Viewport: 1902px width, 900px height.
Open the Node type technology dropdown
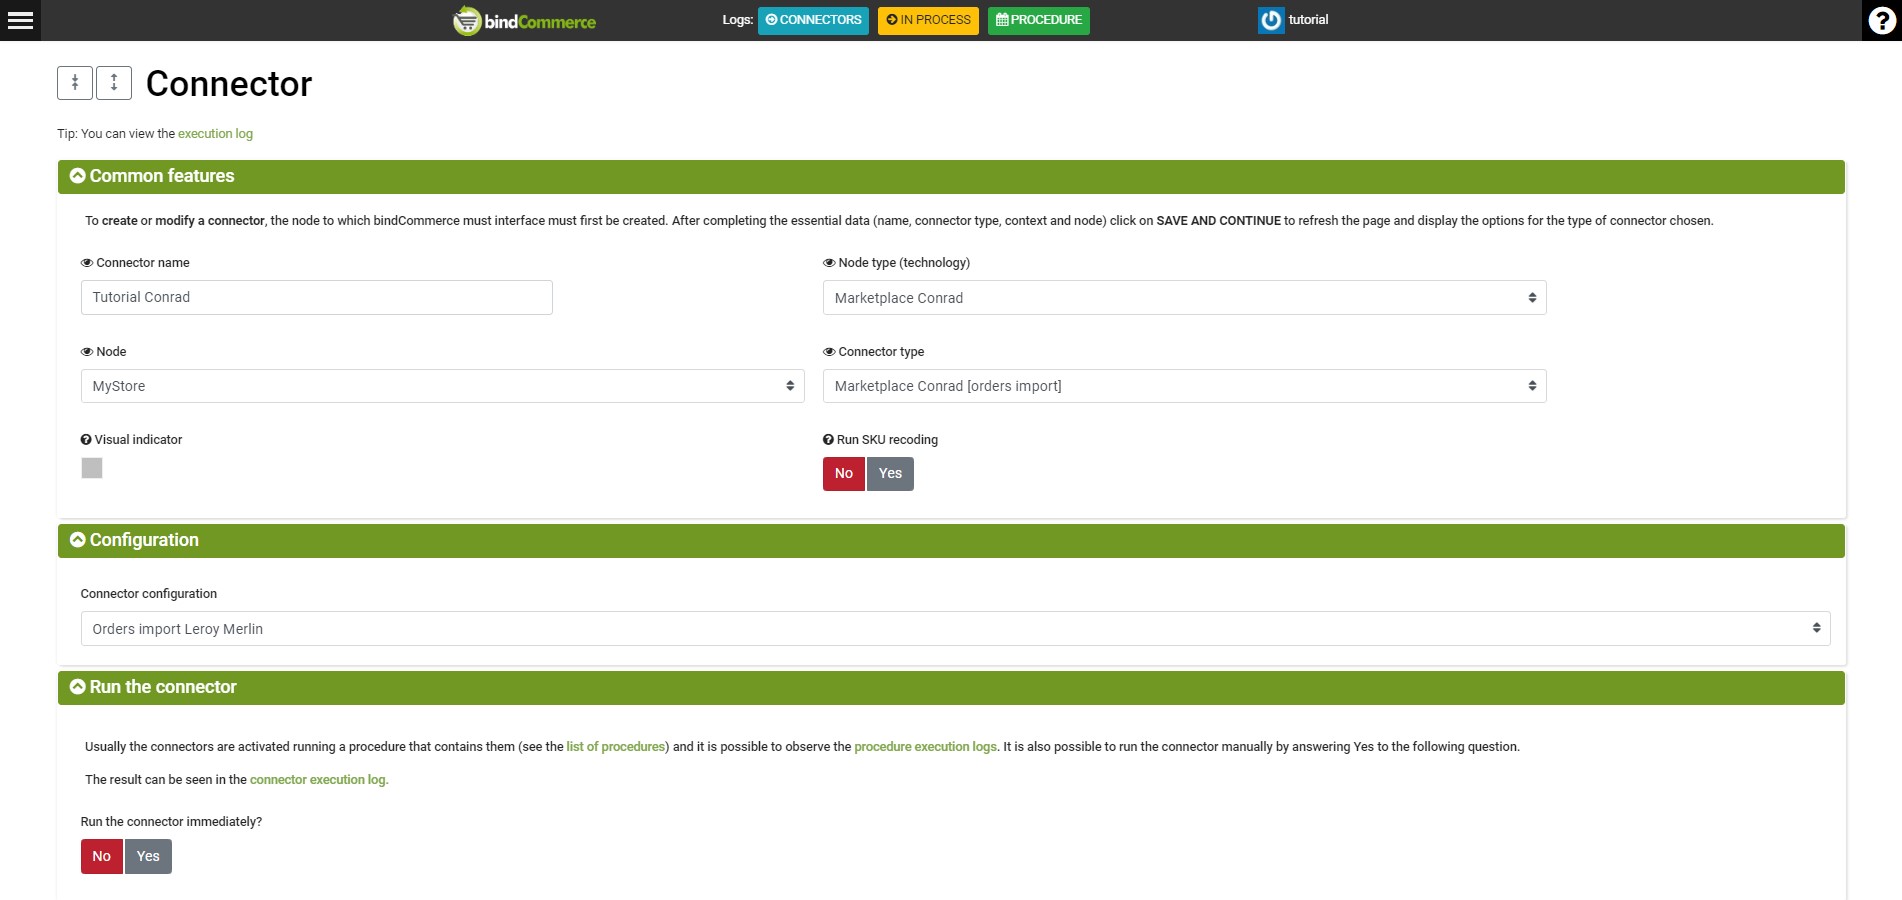coord(1184,298)
